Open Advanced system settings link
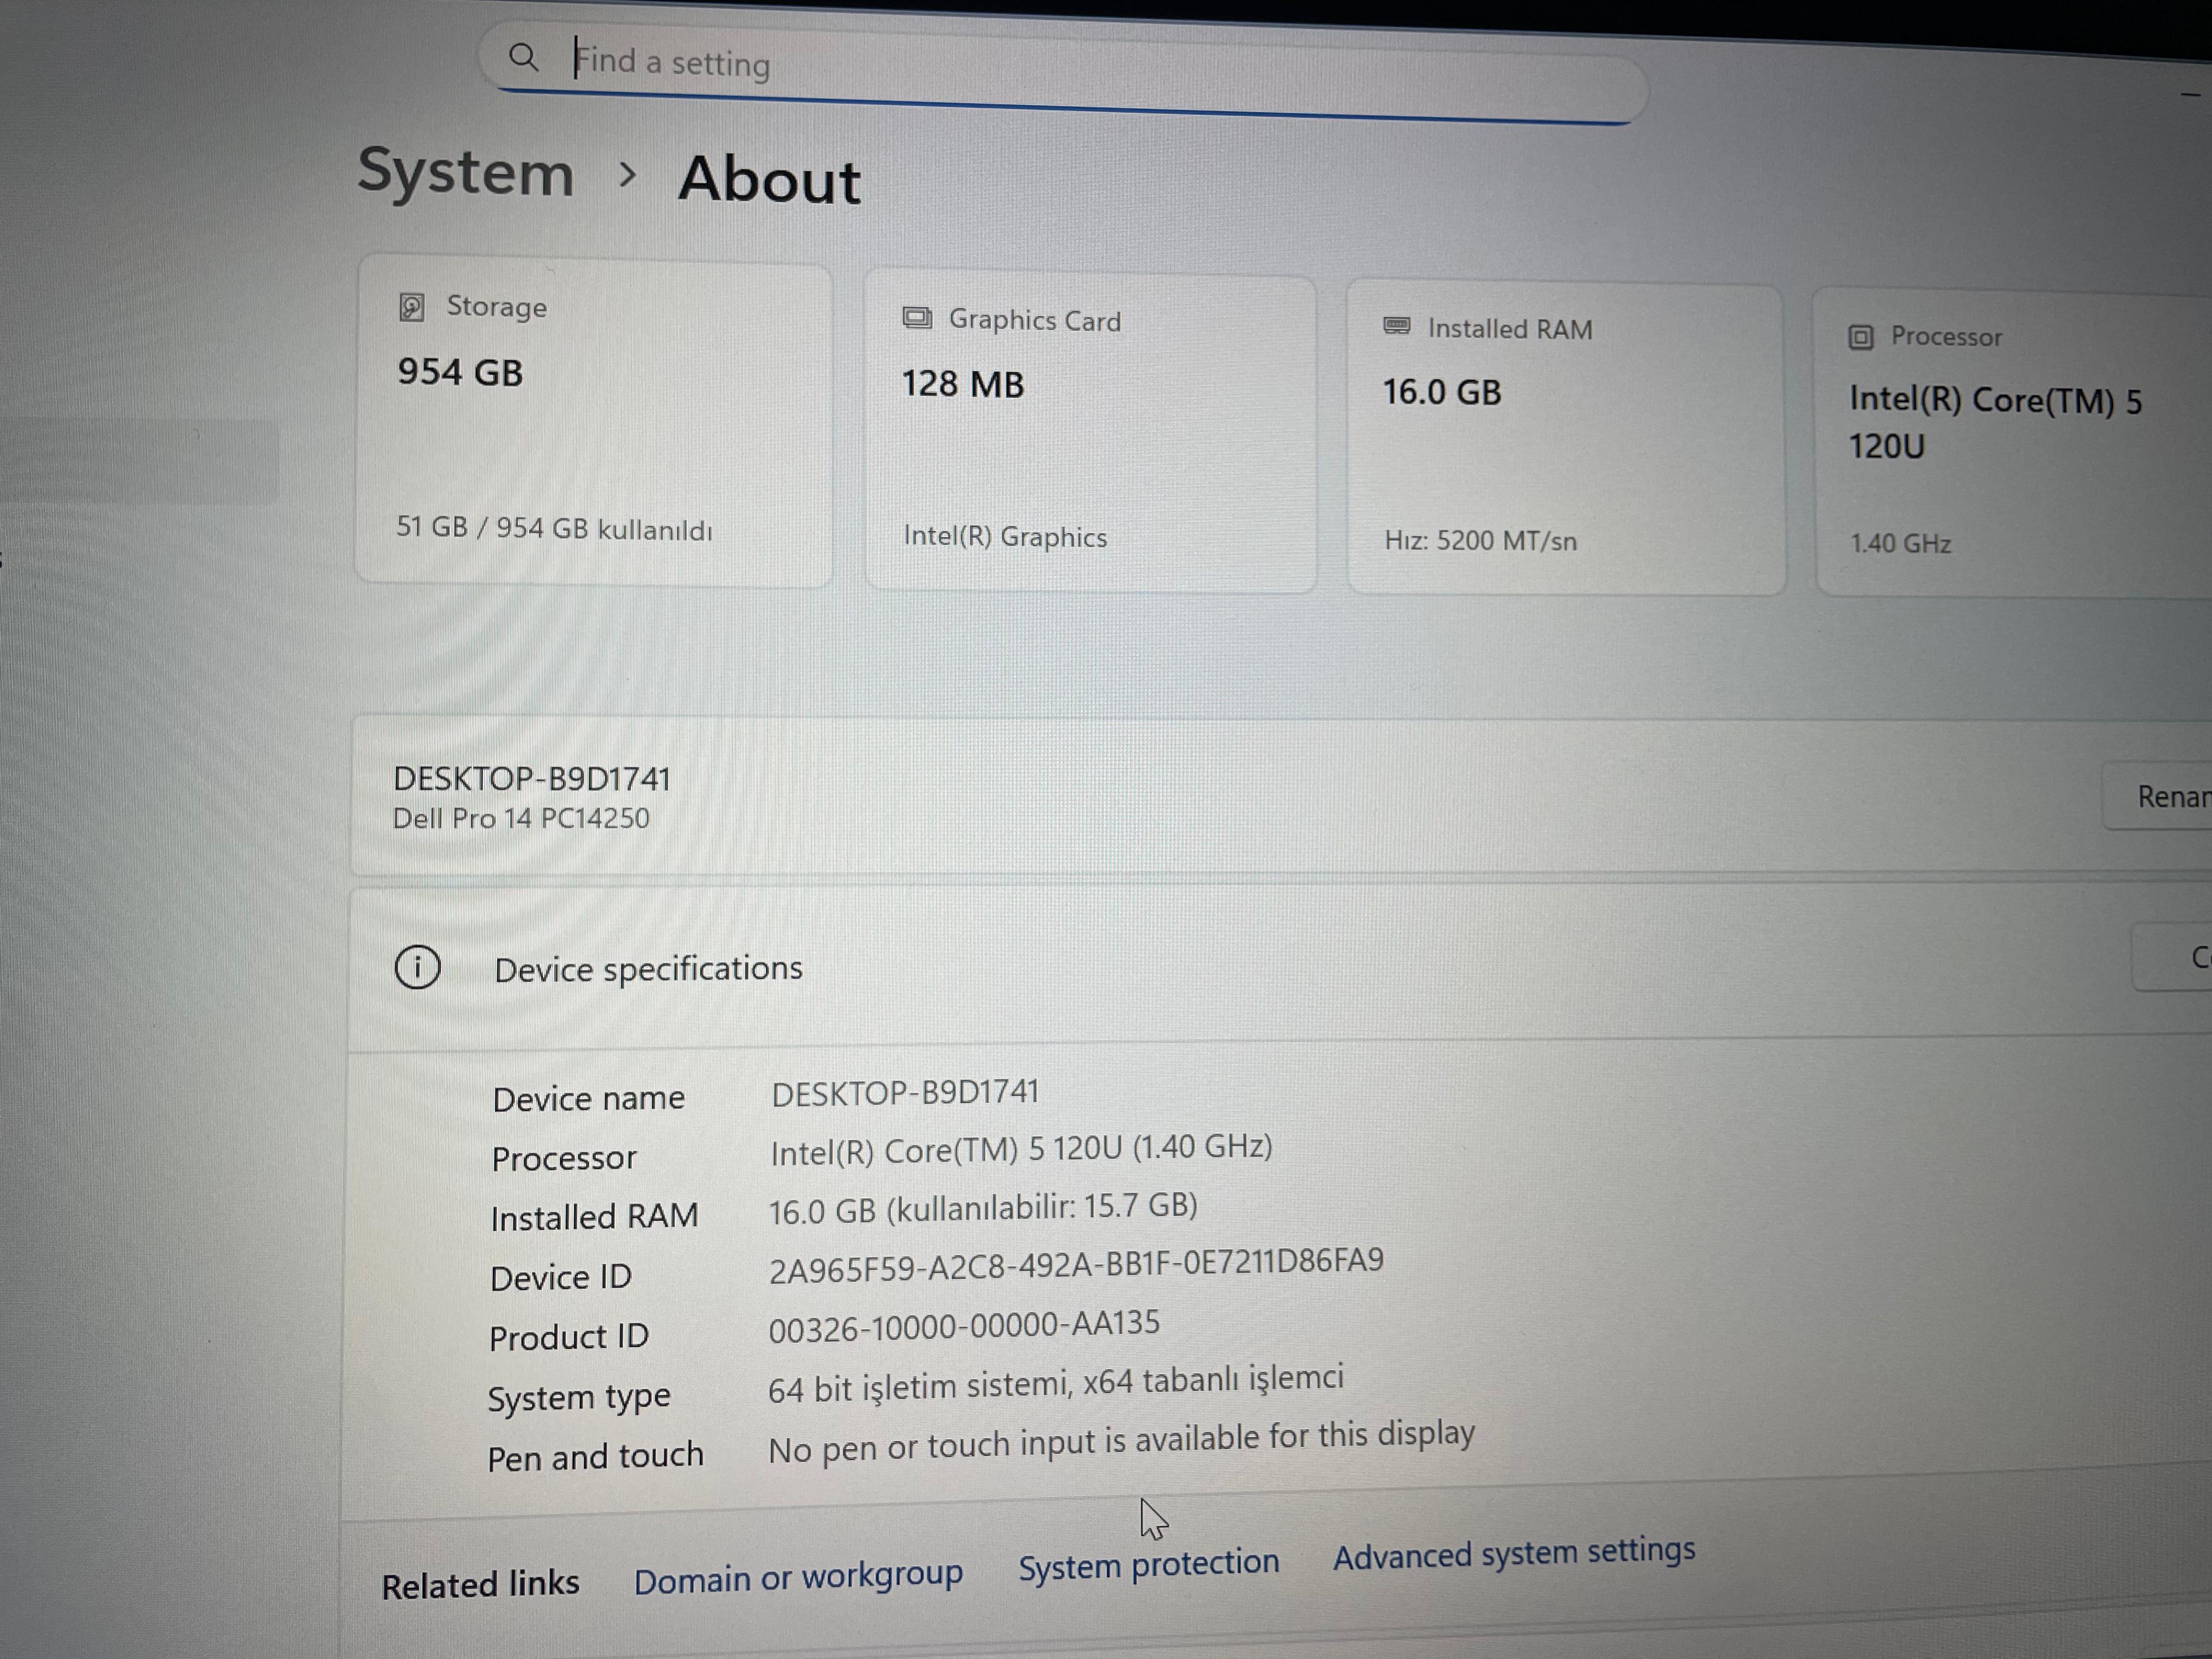The width and height of the screenshot is (2212, 1659). coord(1513,1553)
